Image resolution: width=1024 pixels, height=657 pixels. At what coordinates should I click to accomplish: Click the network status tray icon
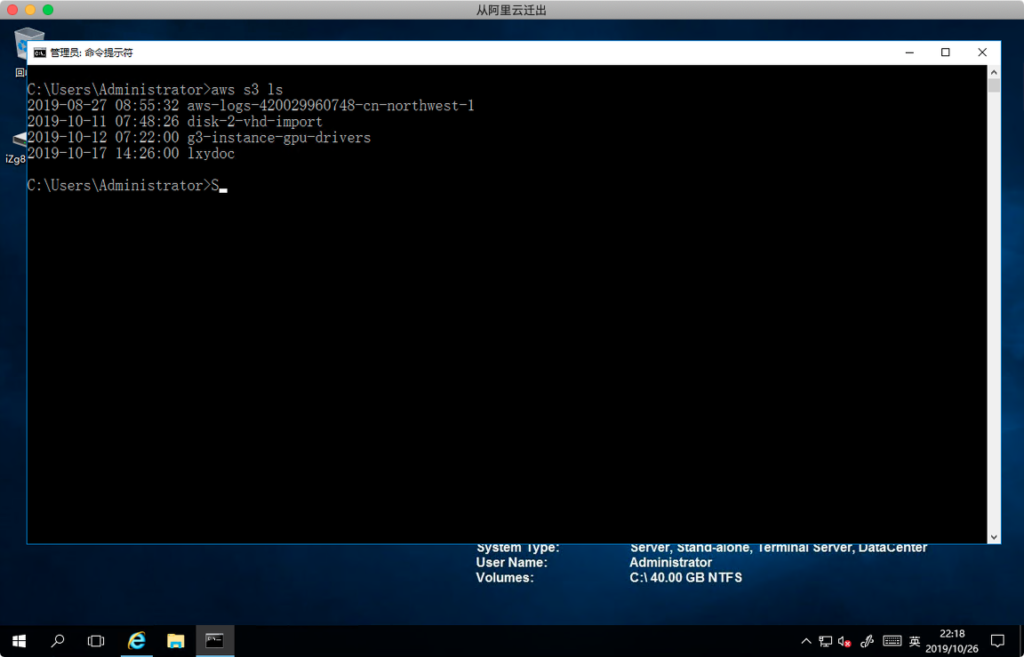point(825,641)
